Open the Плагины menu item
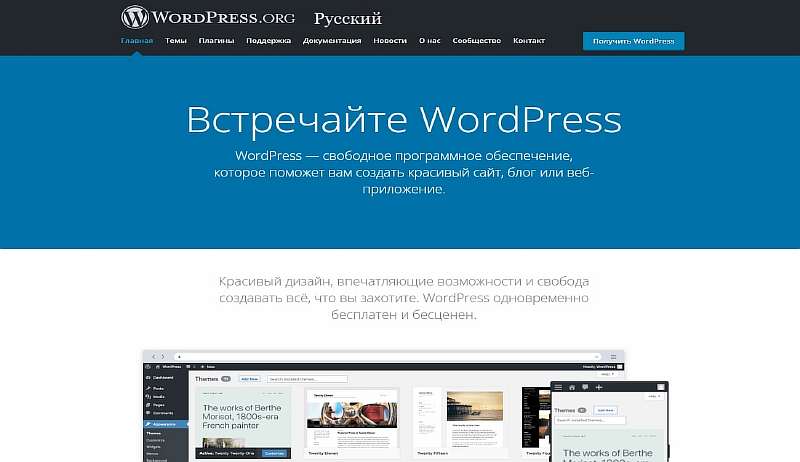This screenshot has width=800, height=462. (216, 40)
